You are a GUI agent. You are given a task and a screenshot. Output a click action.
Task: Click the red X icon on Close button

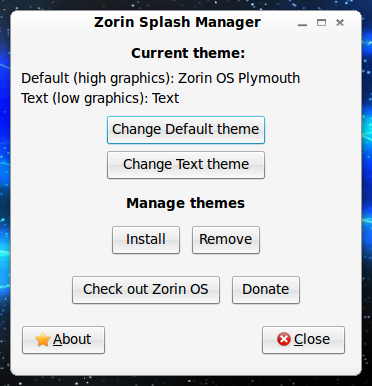pos(284,339)
